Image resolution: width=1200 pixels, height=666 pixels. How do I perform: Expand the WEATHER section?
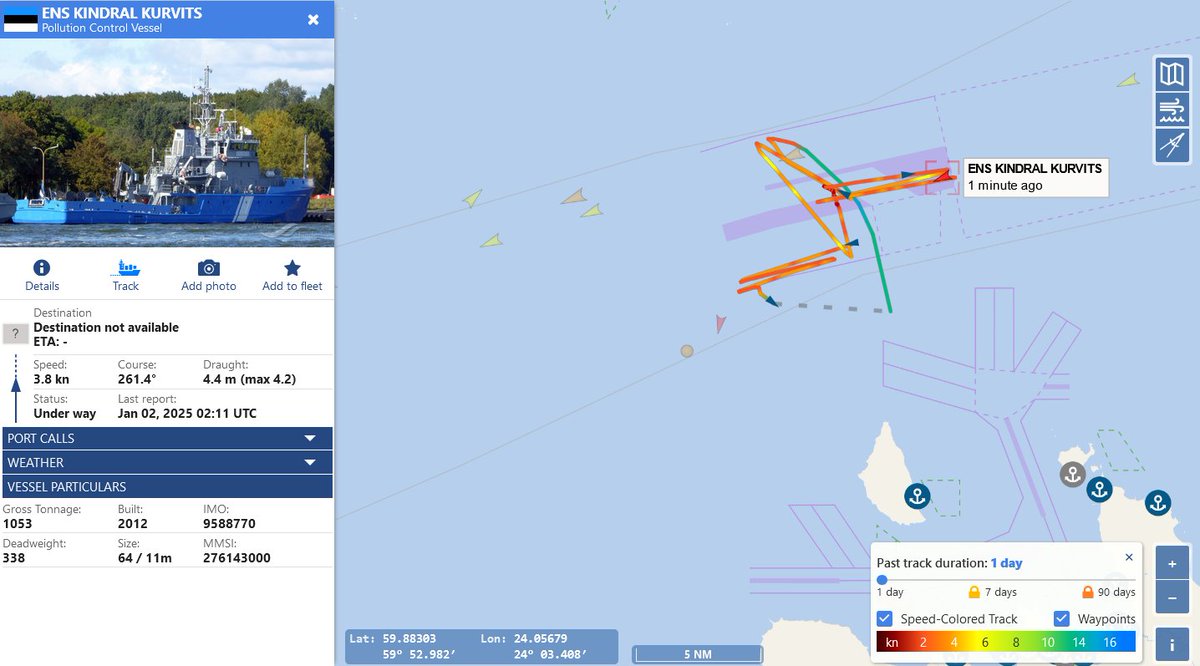[x=167, y=462]
